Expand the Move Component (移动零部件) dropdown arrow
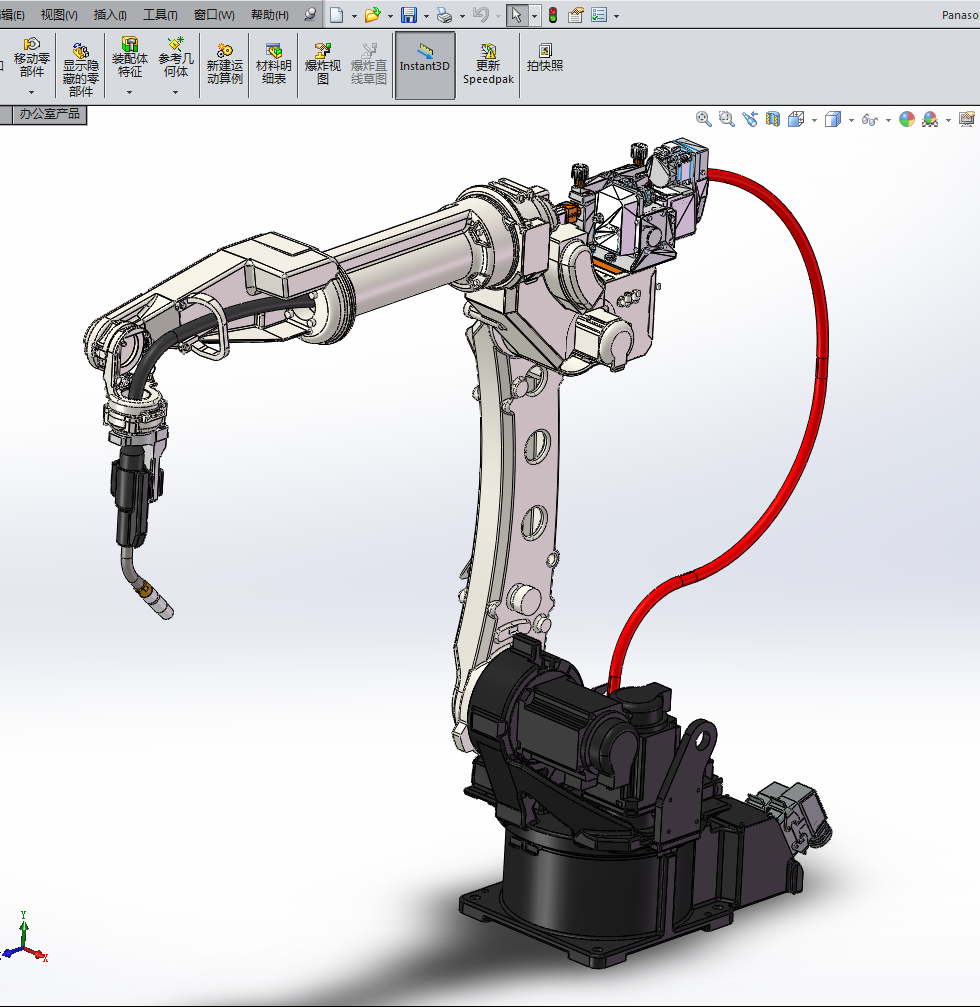Viewport: 980px width, 1007px height. 31,92
